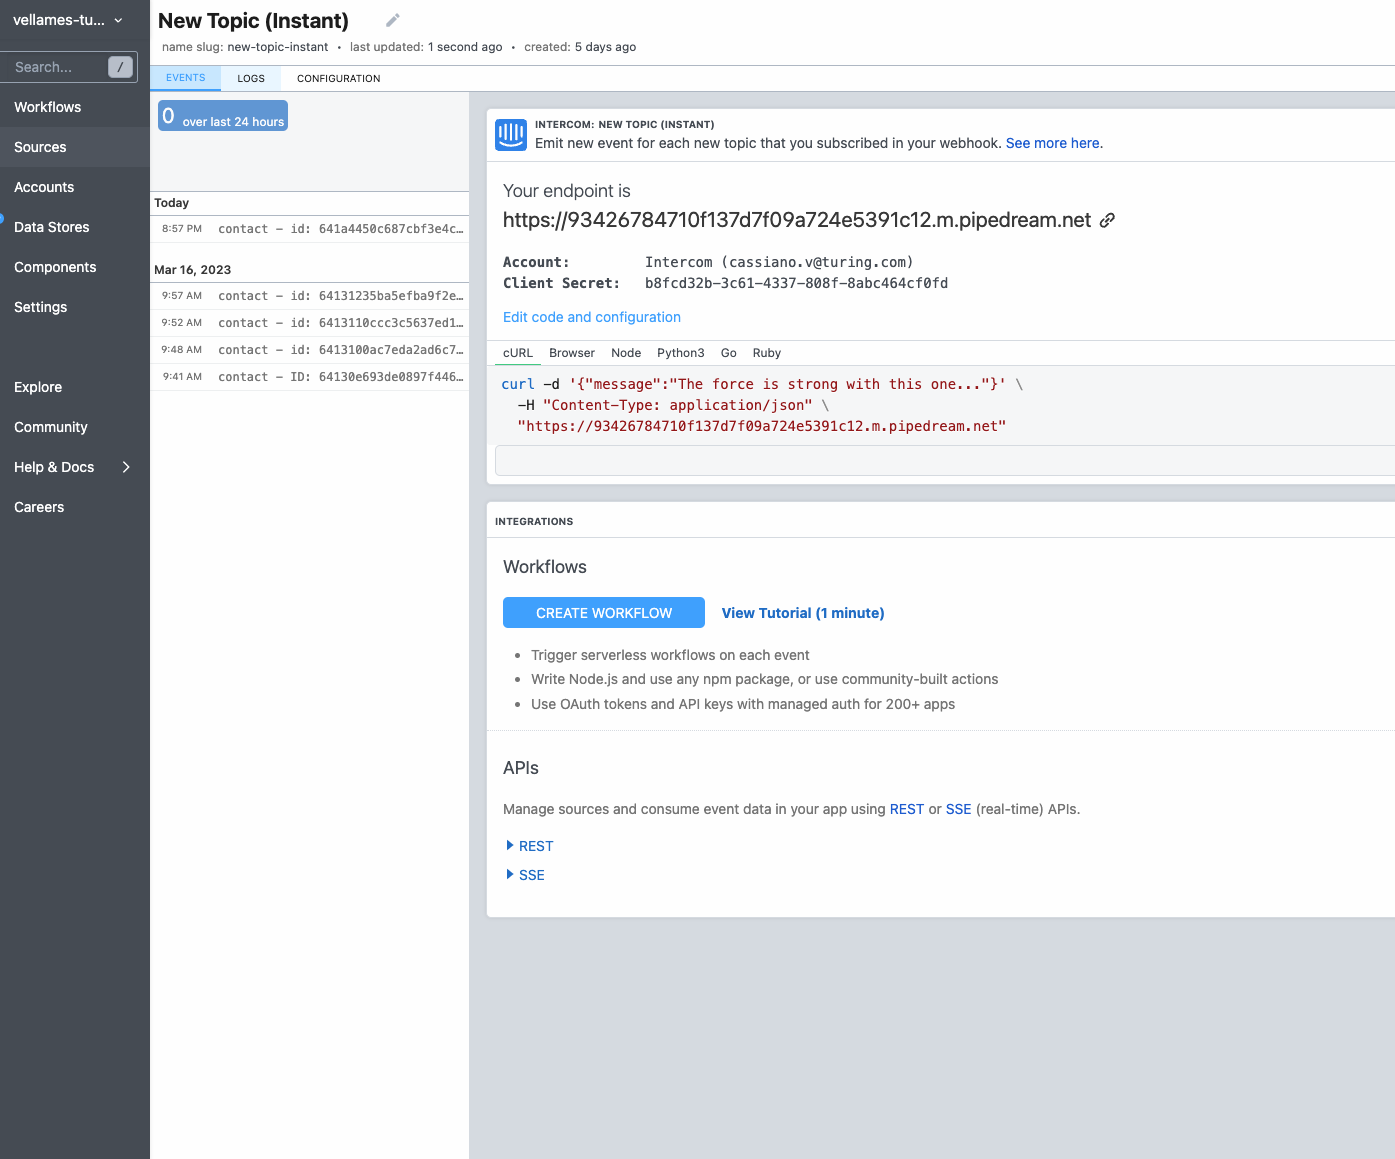Screen dimensions: 1395x1159
Task: Open the Help & Docs sidebar item
Action: click(x=53, y=467)
